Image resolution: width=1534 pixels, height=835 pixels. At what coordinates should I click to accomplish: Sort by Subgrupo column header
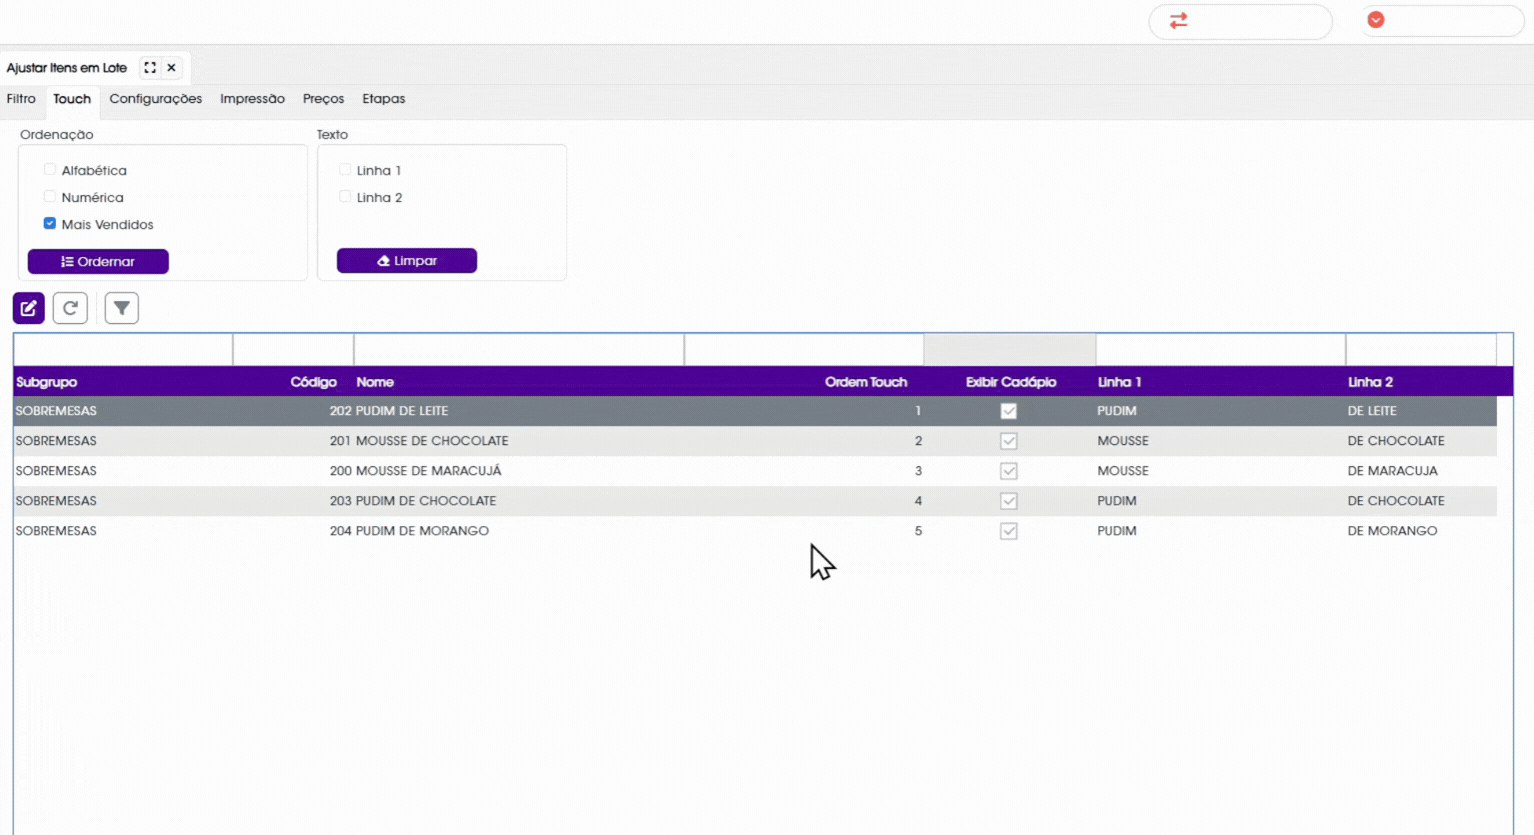[x=47, y=382]
